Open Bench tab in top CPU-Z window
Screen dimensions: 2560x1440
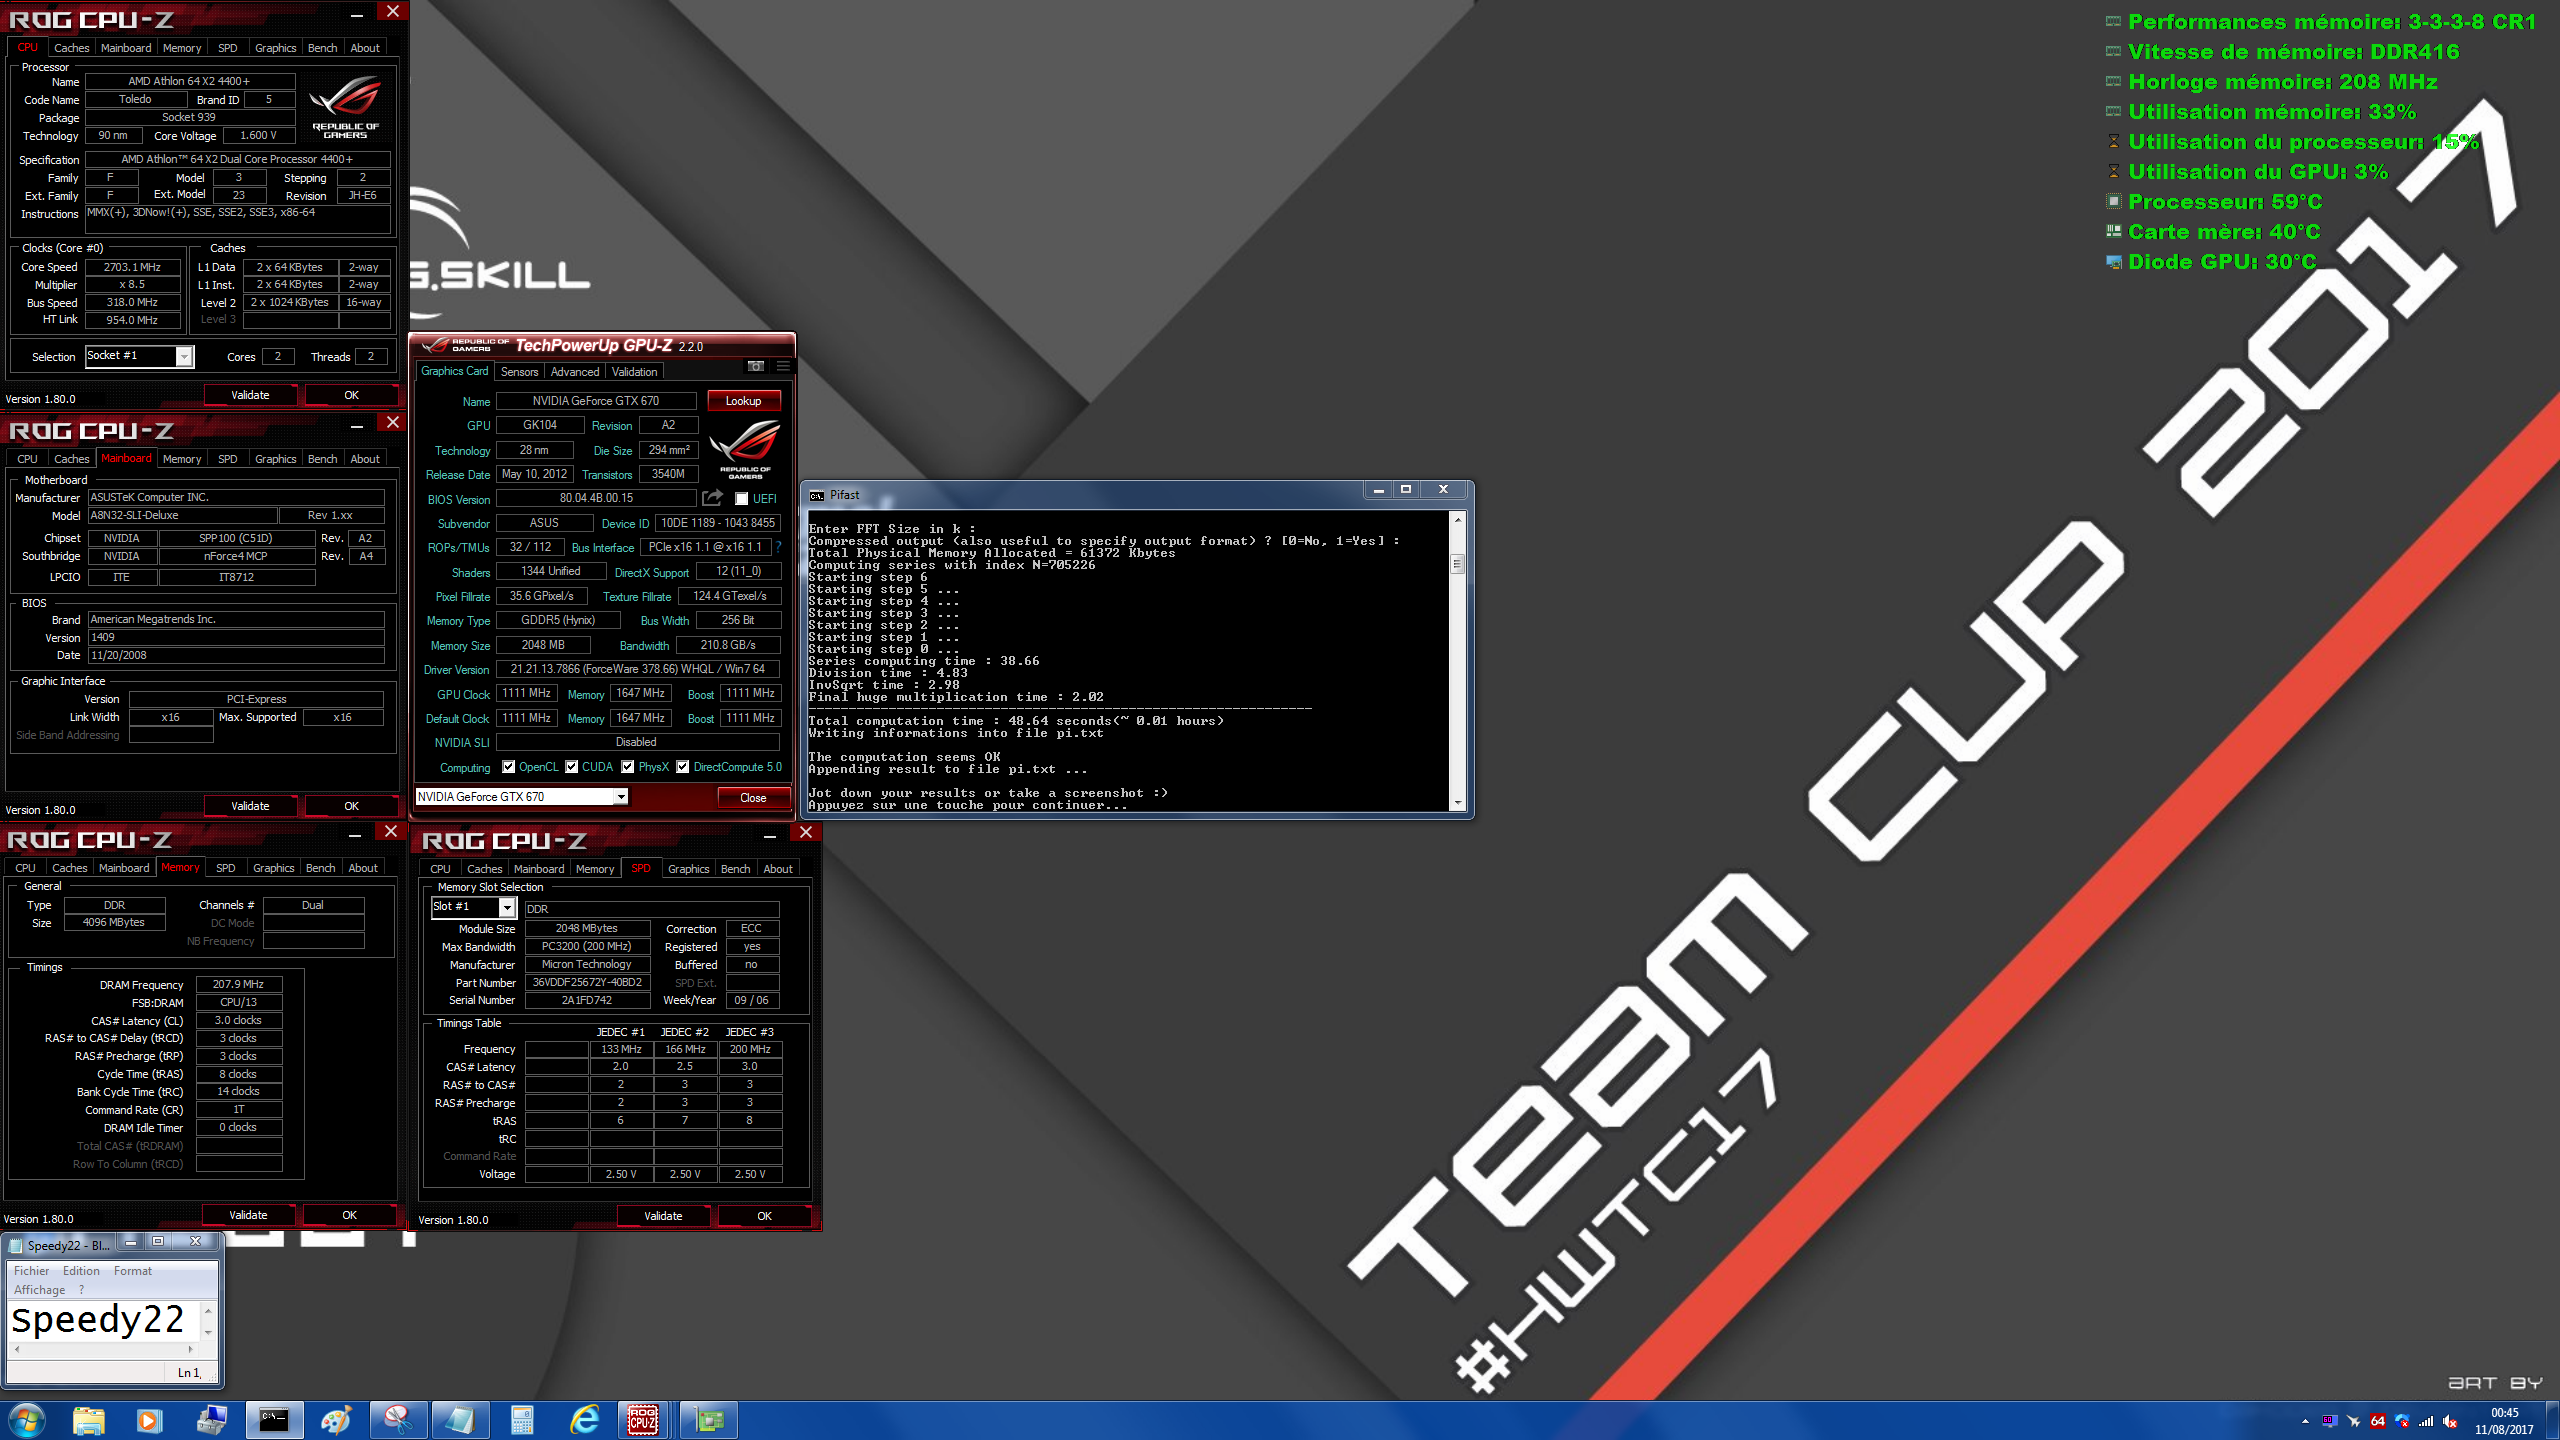pyautogui.click(x=322, y=48)
